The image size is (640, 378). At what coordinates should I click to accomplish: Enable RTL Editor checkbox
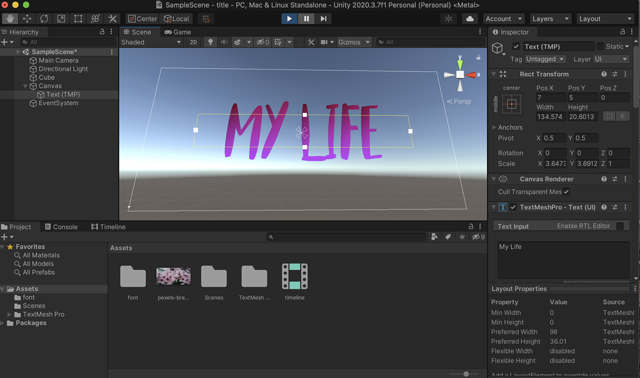(620, 226)
